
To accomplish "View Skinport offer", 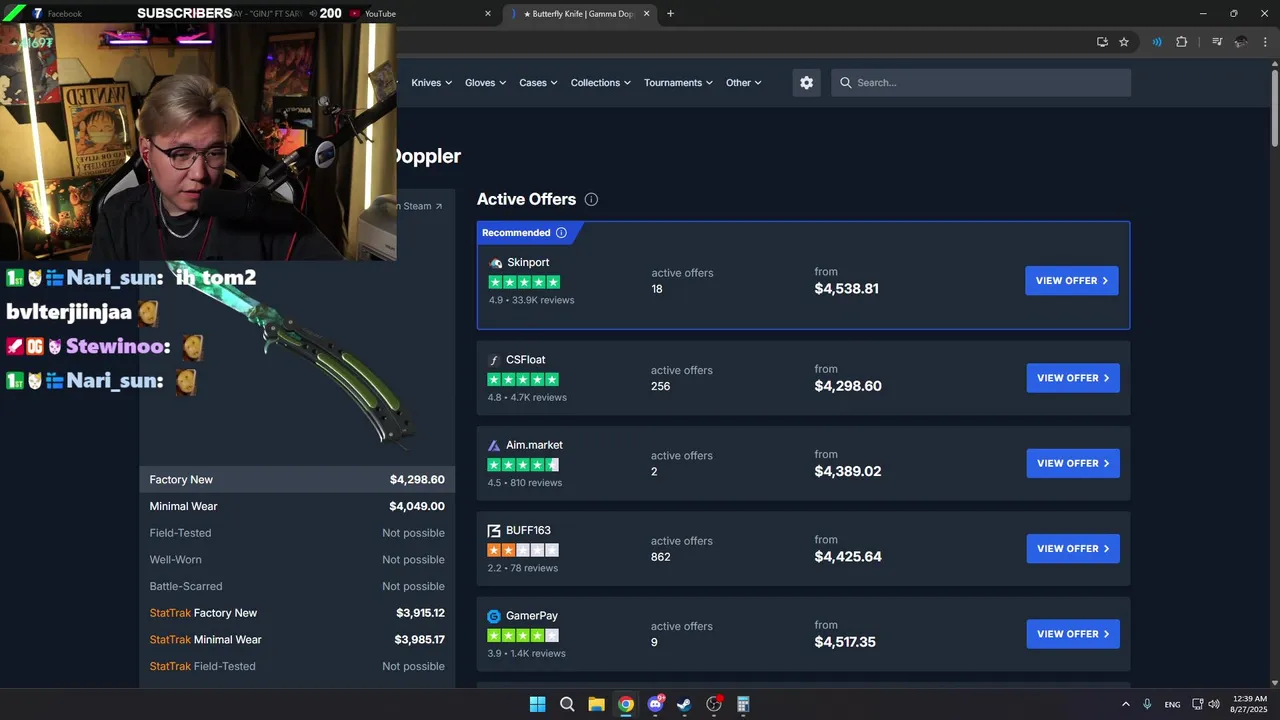I will 1072,281.
